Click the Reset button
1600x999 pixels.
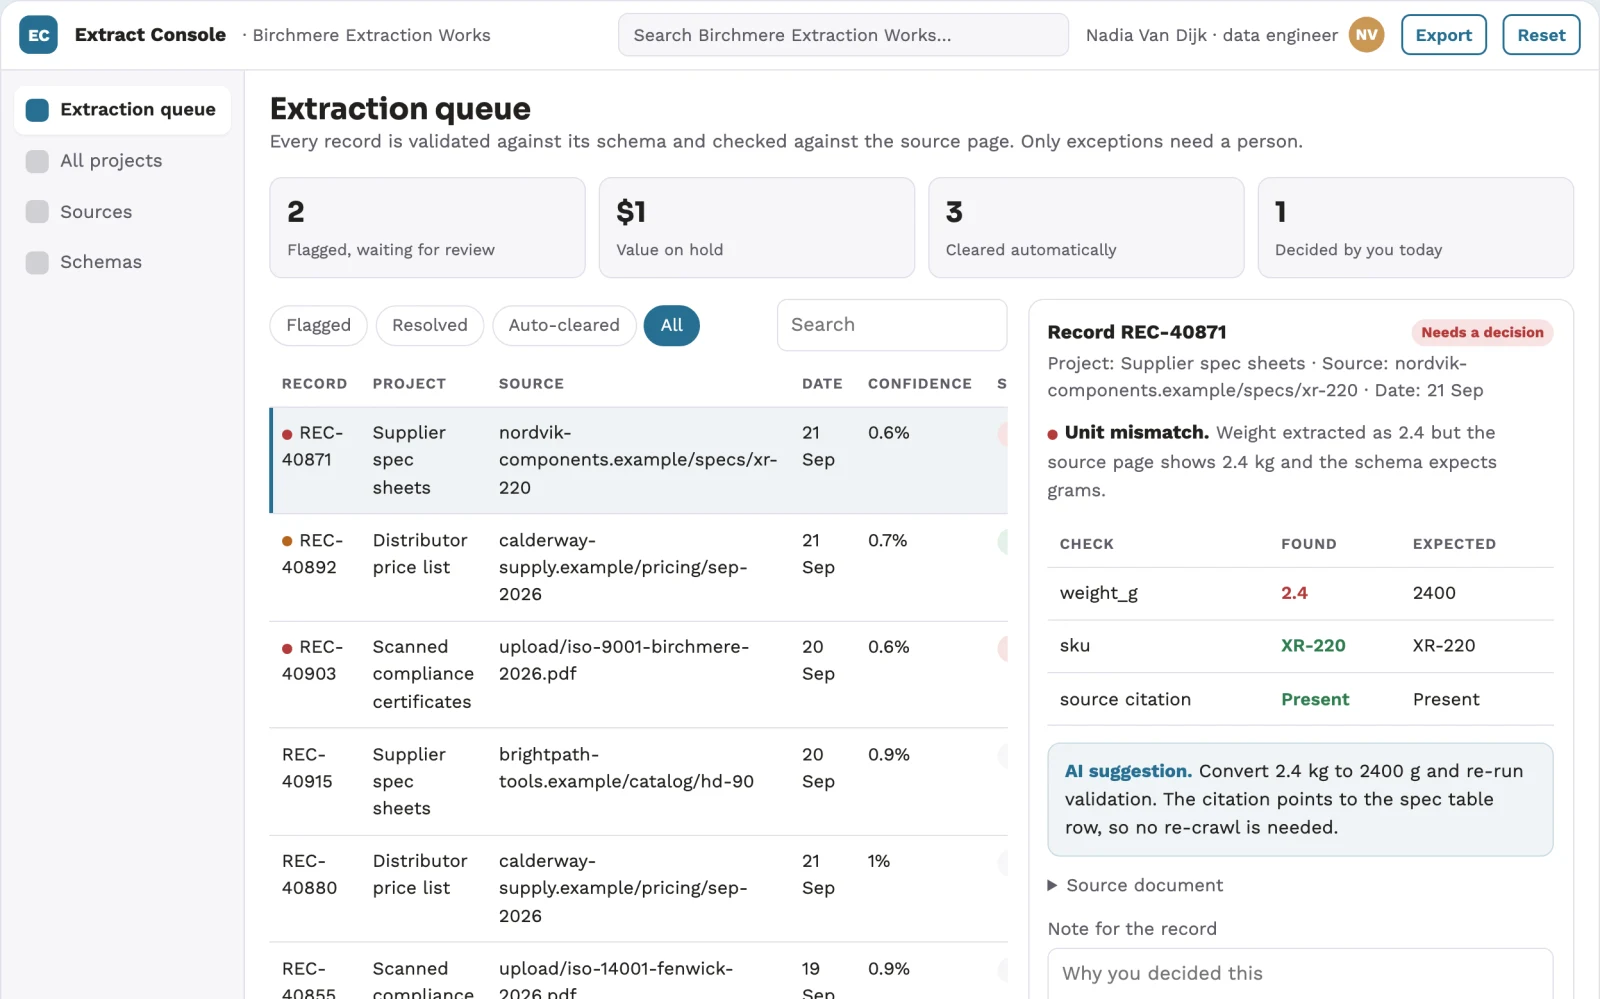(1541, 35)
